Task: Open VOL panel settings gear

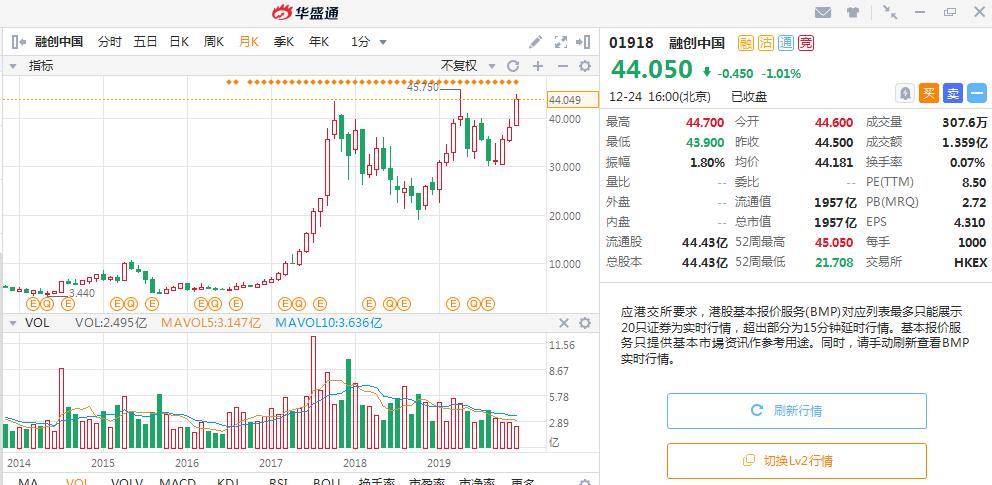Action: click(585, 323)
